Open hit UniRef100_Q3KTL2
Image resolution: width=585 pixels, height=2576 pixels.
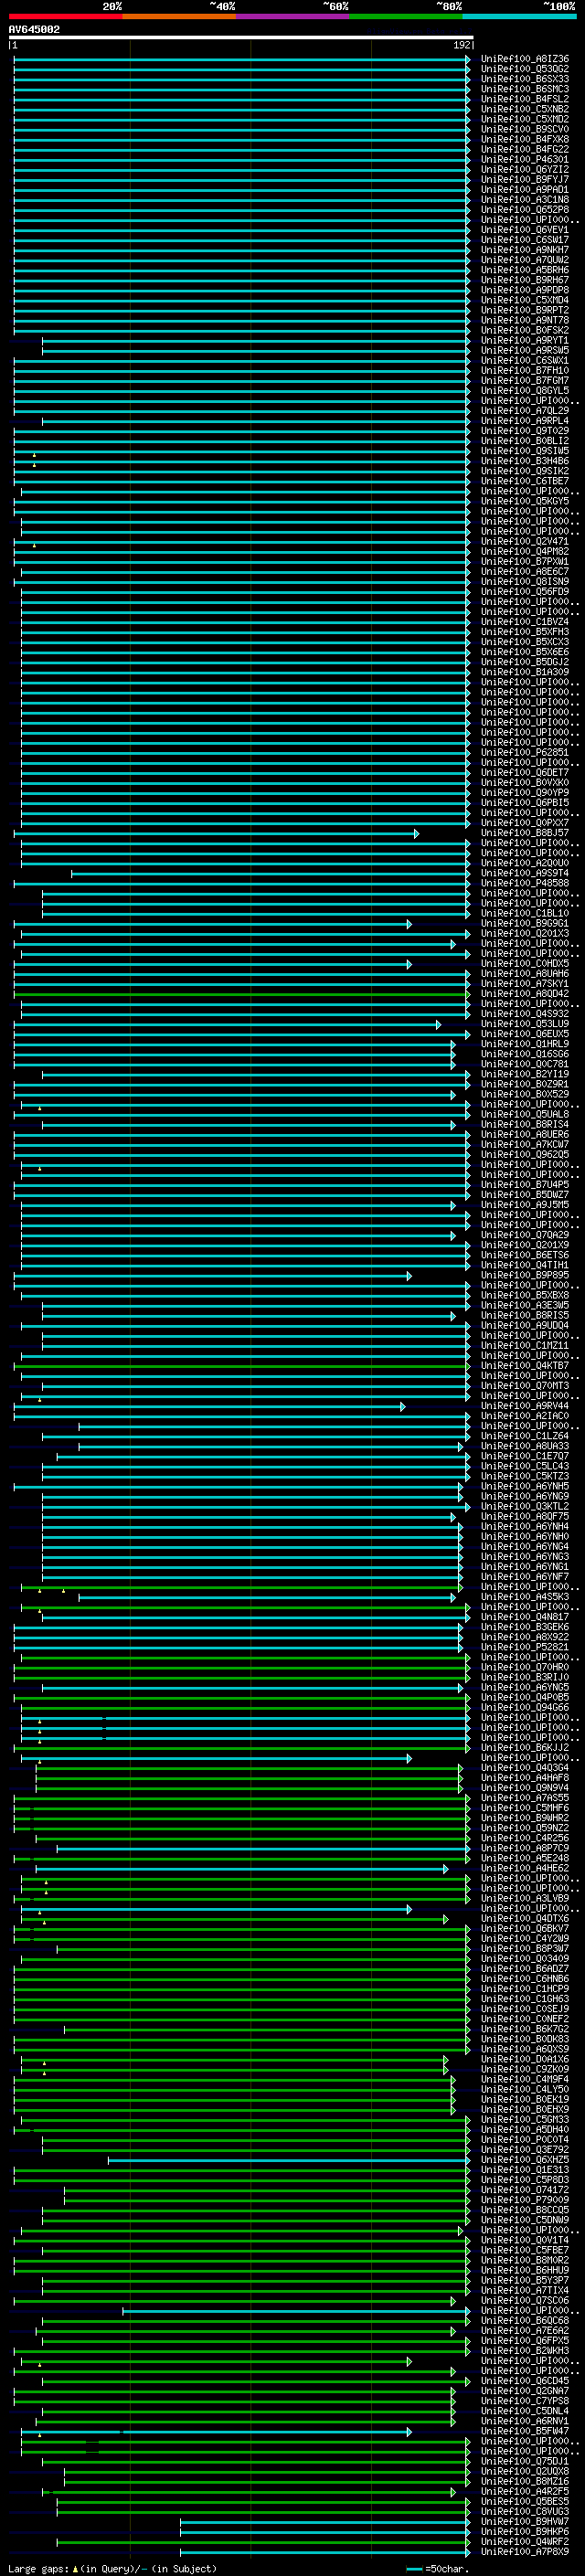(525, 1506)
